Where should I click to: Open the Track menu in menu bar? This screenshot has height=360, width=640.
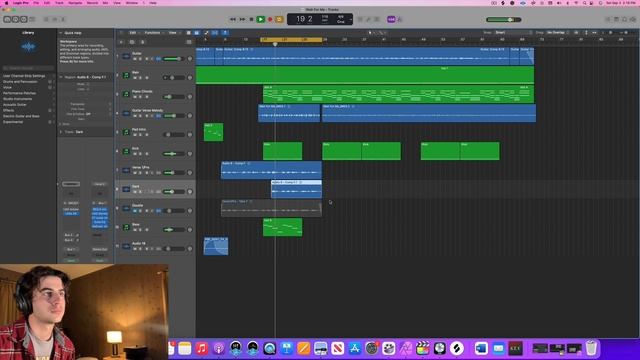(59, 3)
